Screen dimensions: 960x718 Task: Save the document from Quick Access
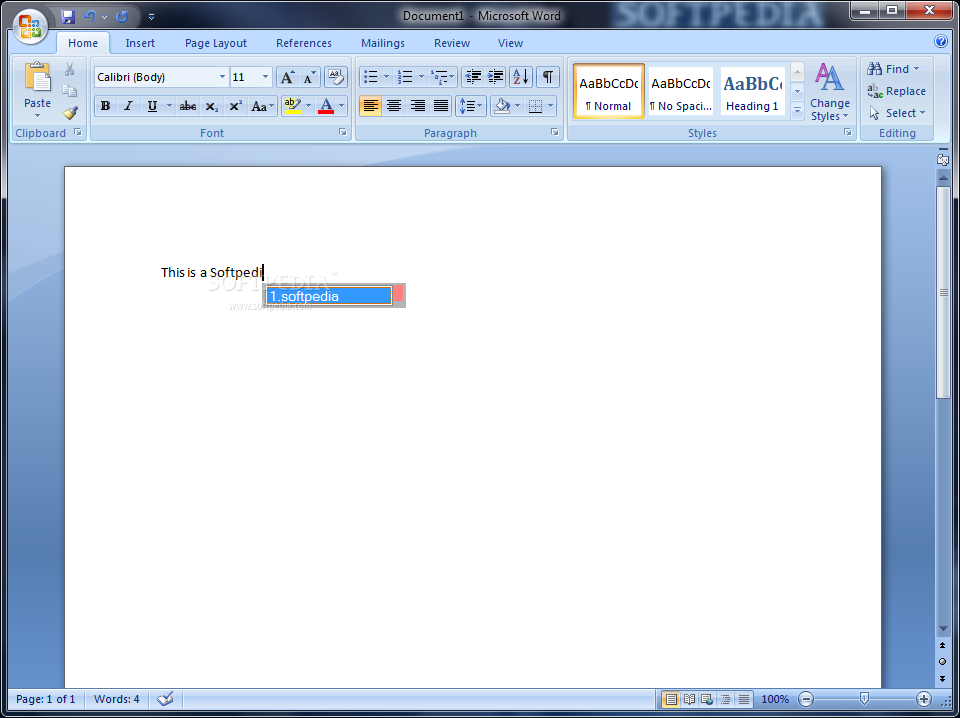pos(67,17)
